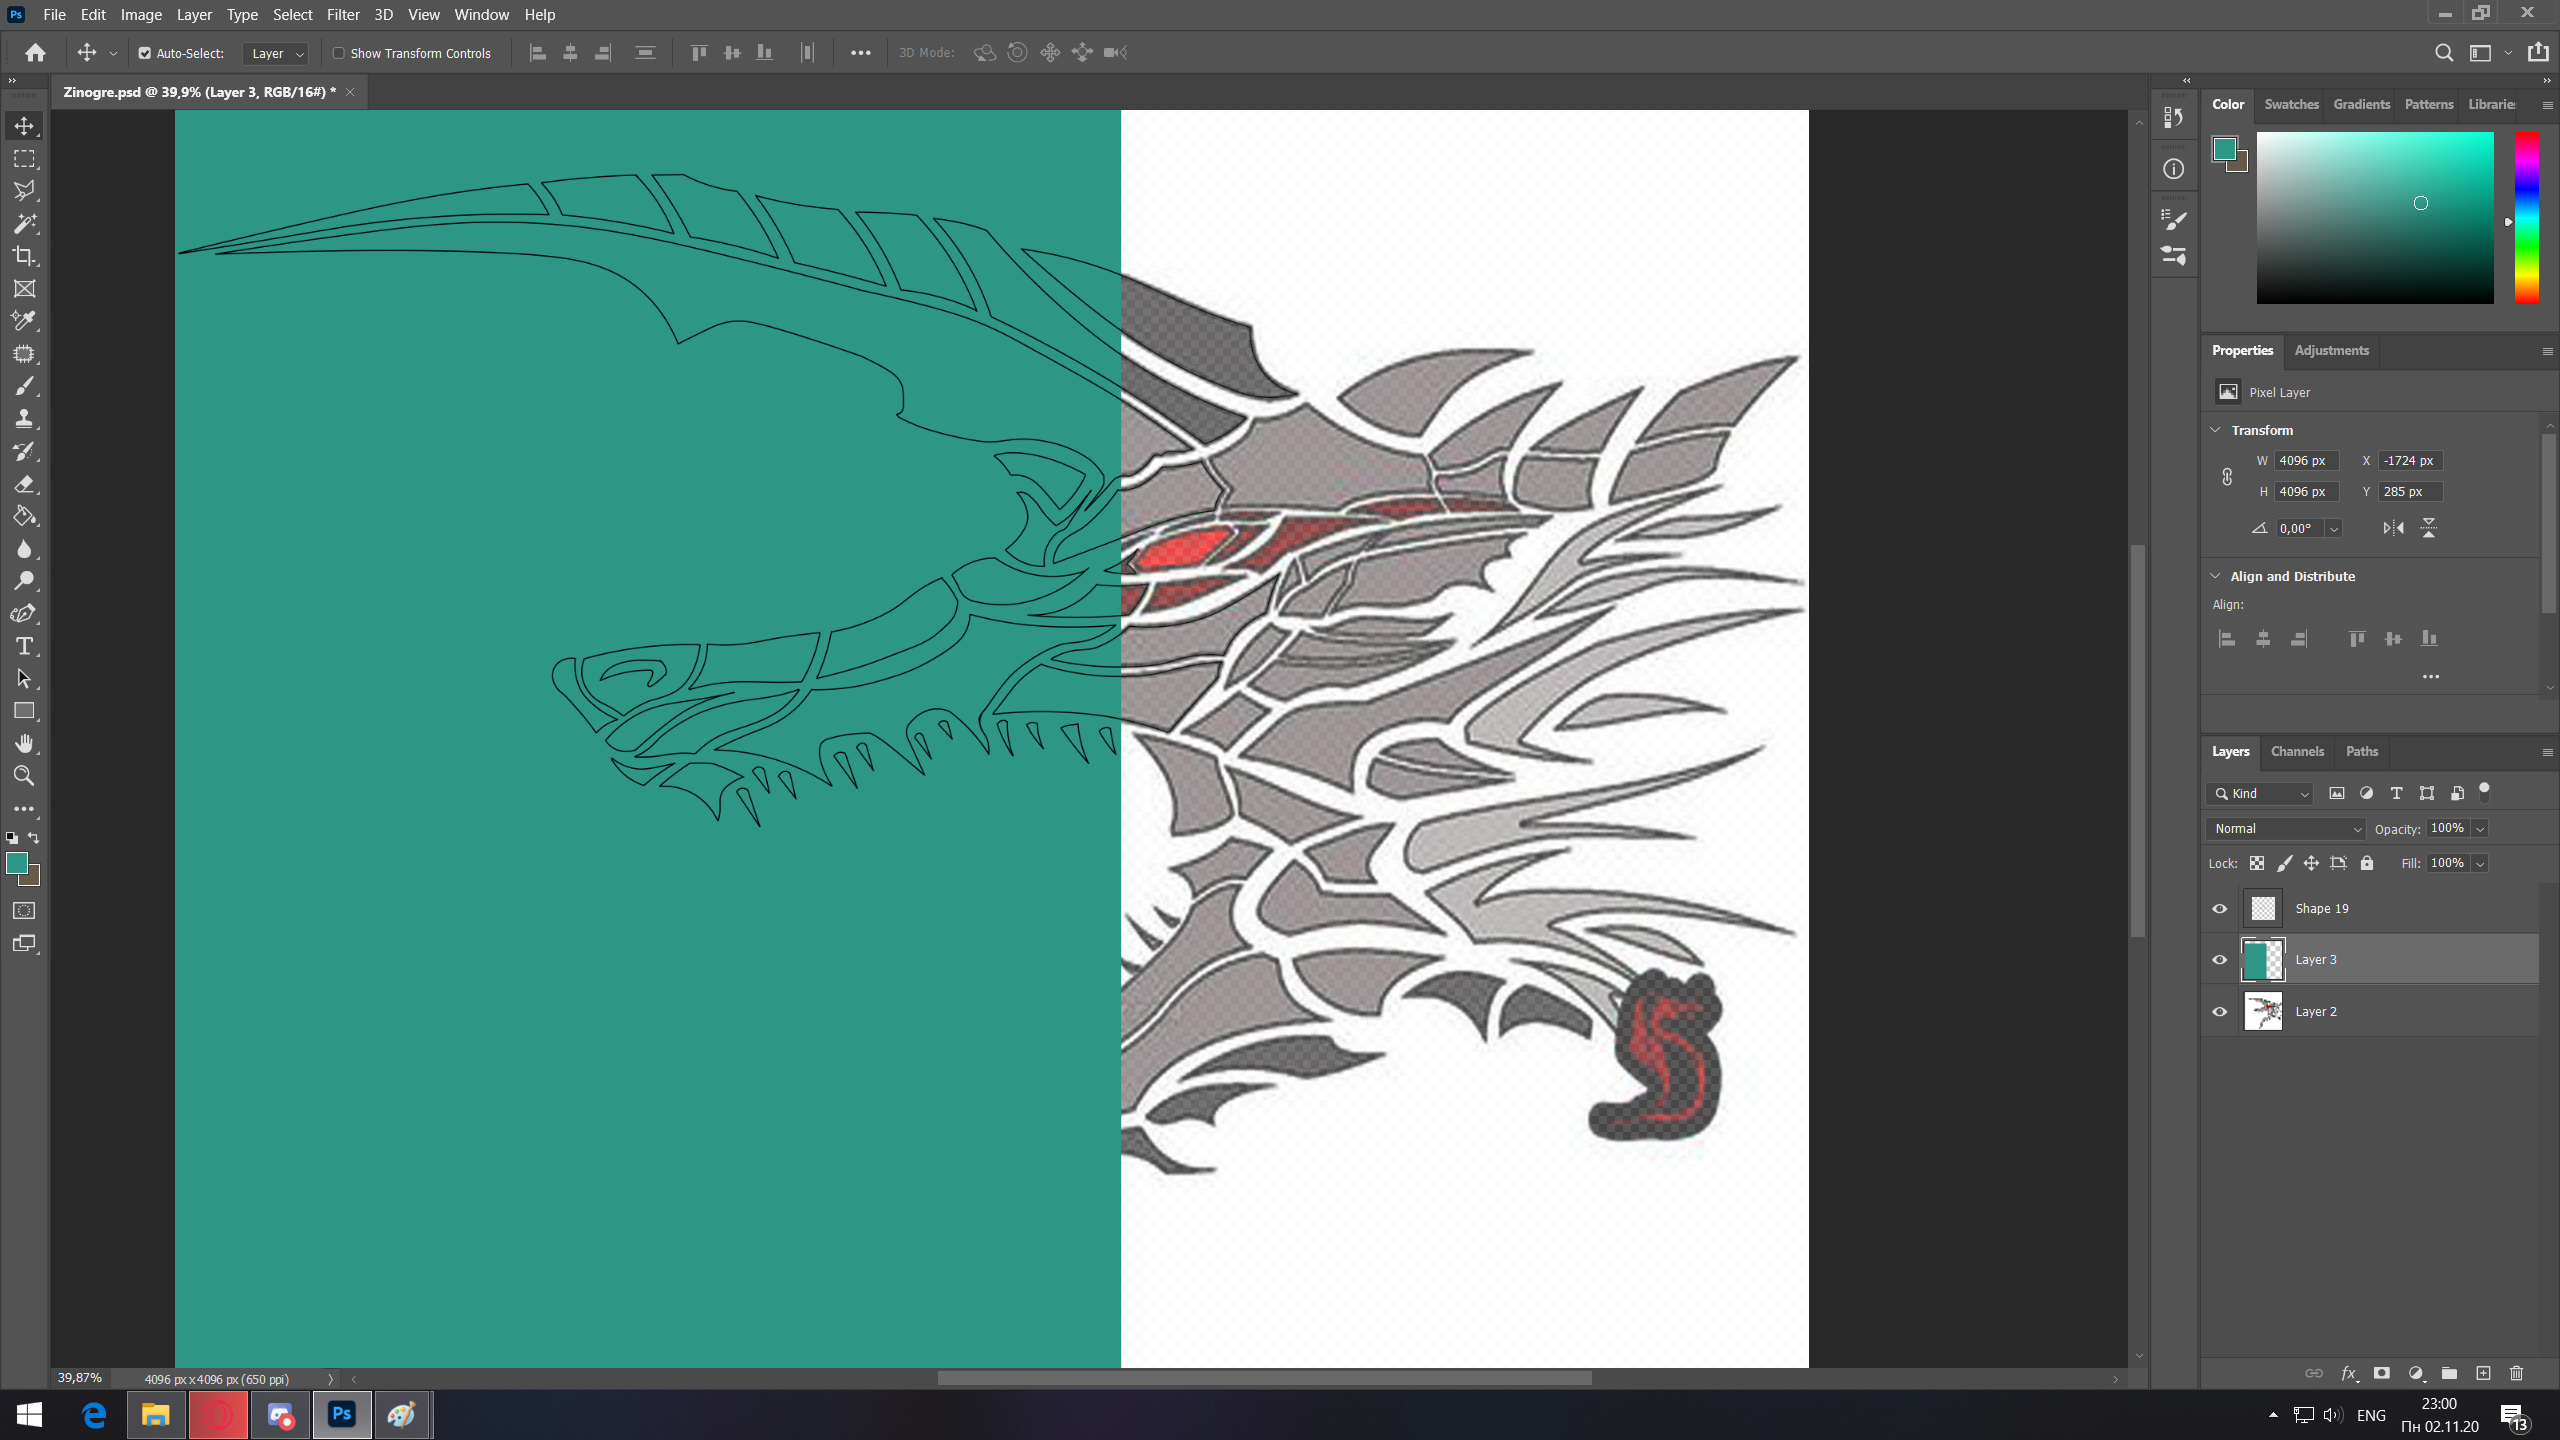The image size is (2560, 1440).
Task: Select the Pen tool
Action: [24, 614]
